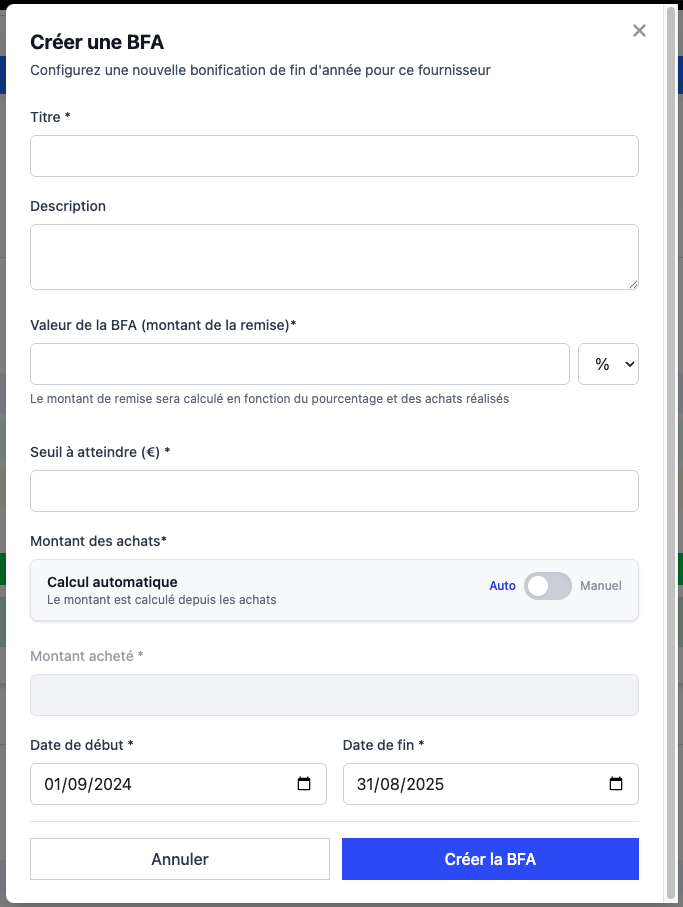
Task: Click the Seuil à atteindre field
Action: pos(334,491)
